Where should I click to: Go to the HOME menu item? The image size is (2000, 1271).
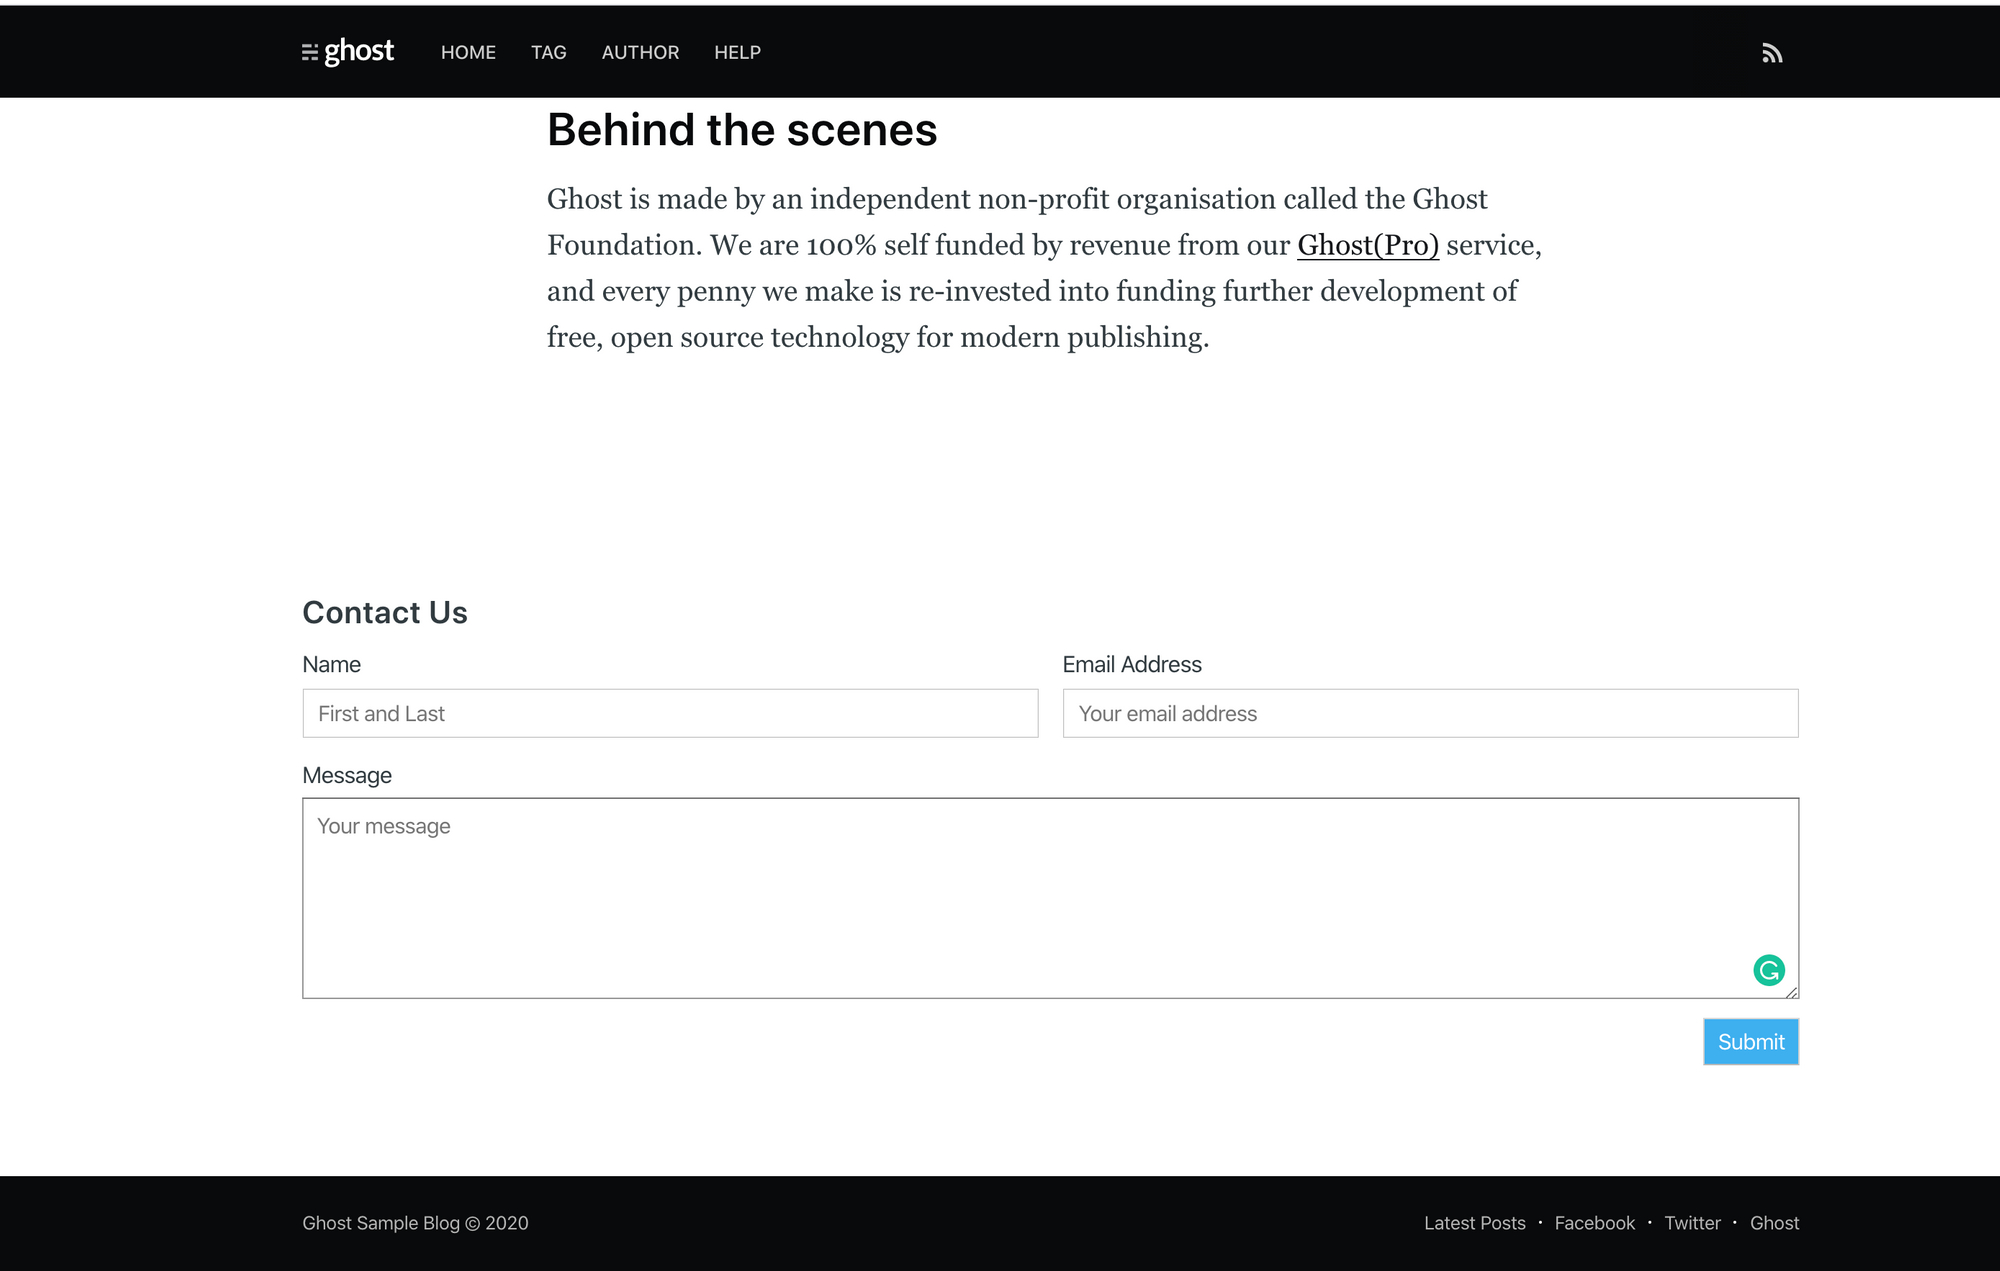[x=468, y=52]
